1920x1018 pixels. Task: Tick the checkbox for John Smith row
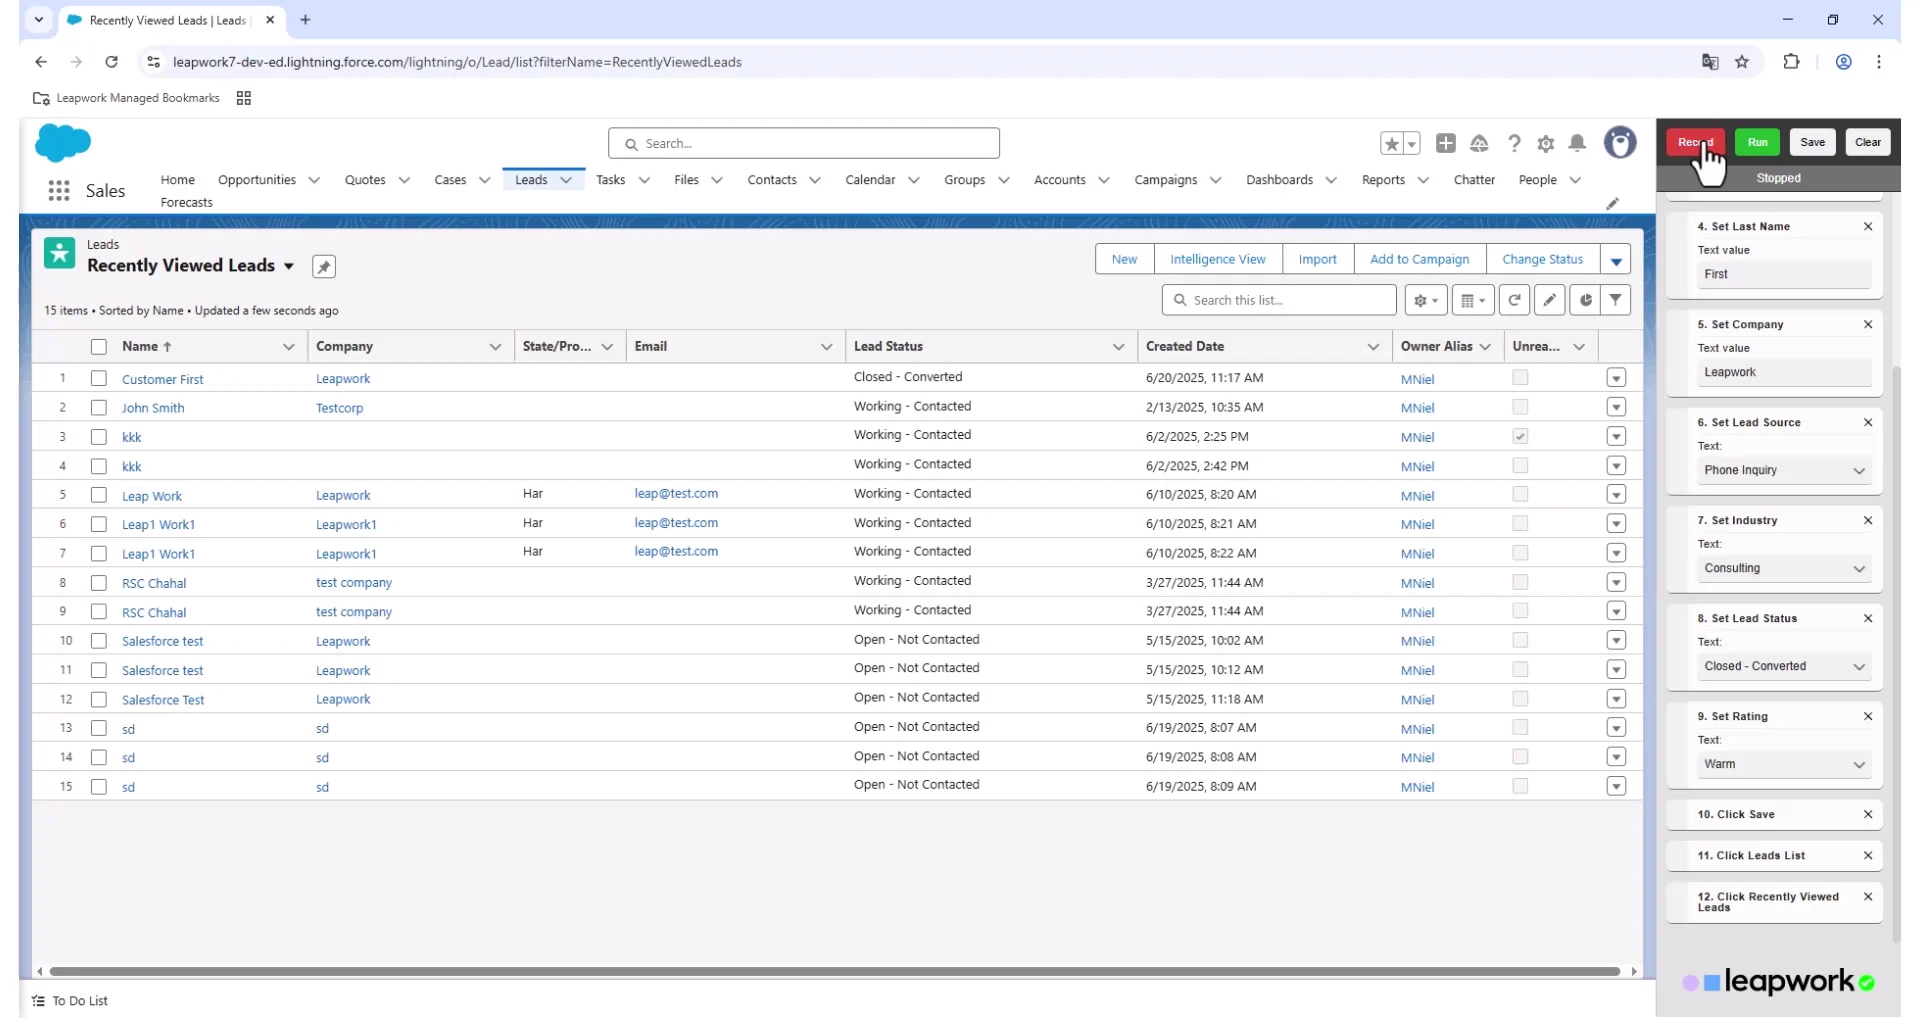(x=99, y=408)
